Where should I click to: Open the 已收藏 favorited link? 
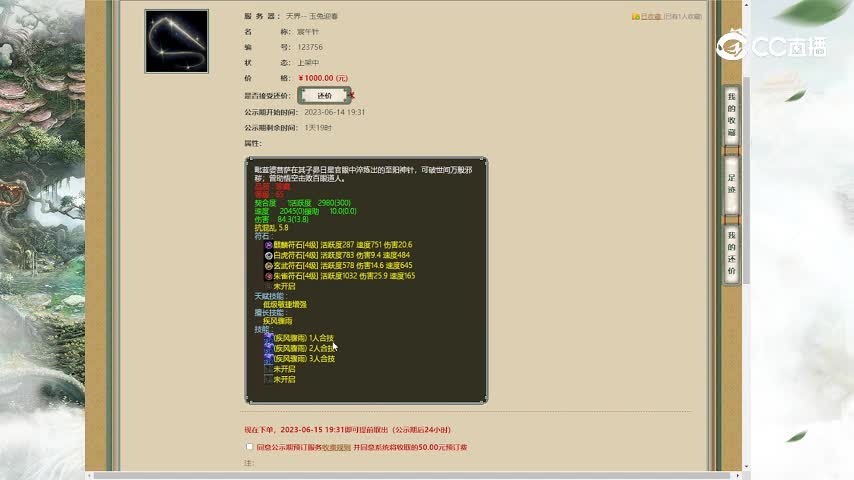click(x=651, y=17)
